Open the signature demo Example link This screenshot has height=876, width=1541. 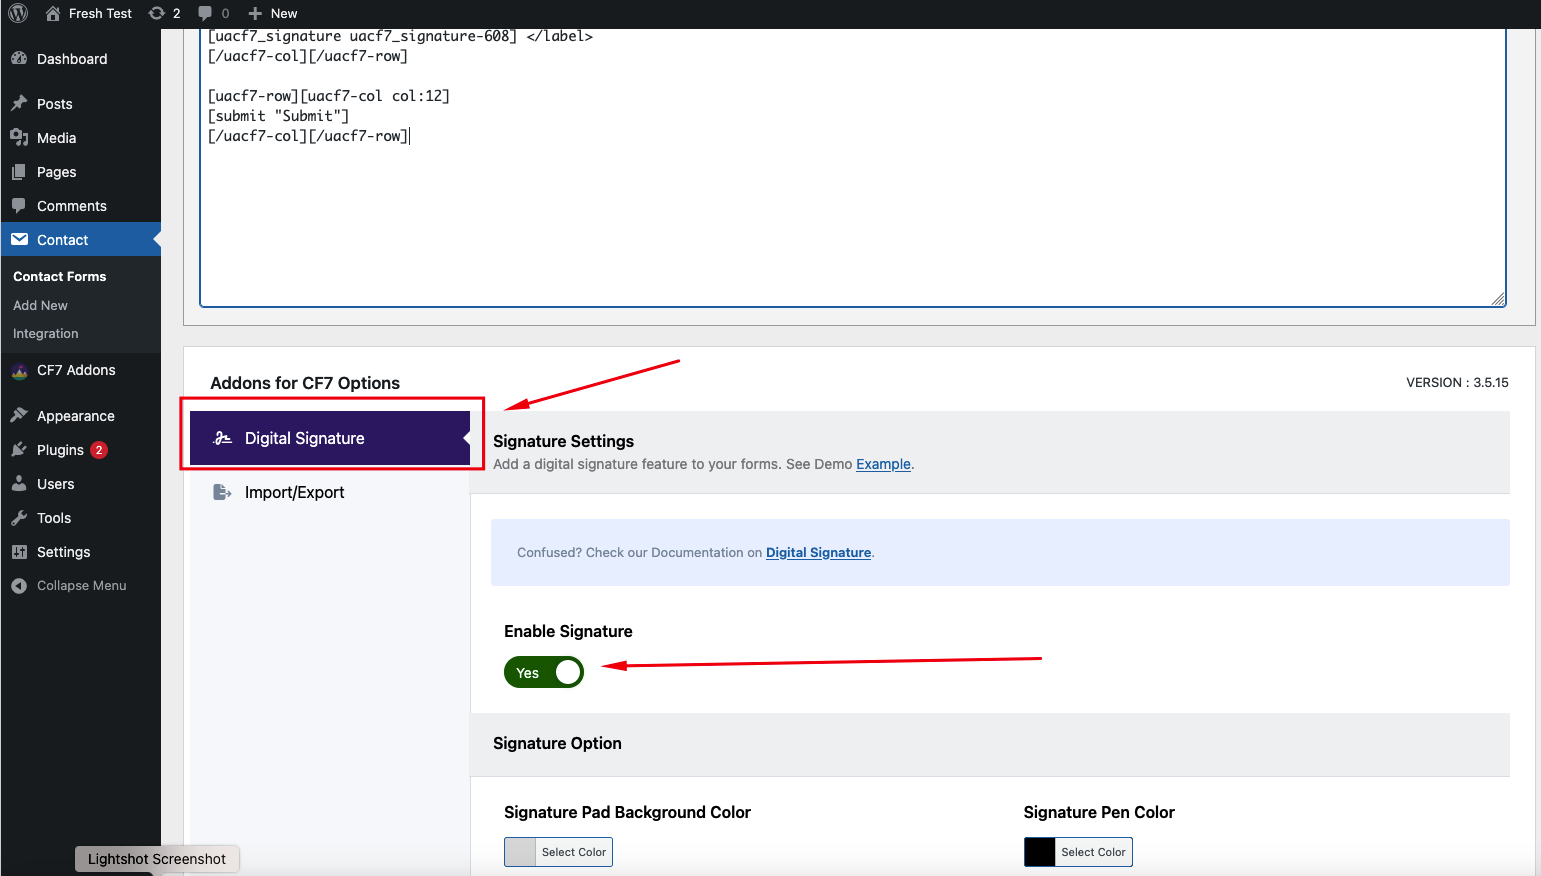pyautogui.click(x=883, y=464)
